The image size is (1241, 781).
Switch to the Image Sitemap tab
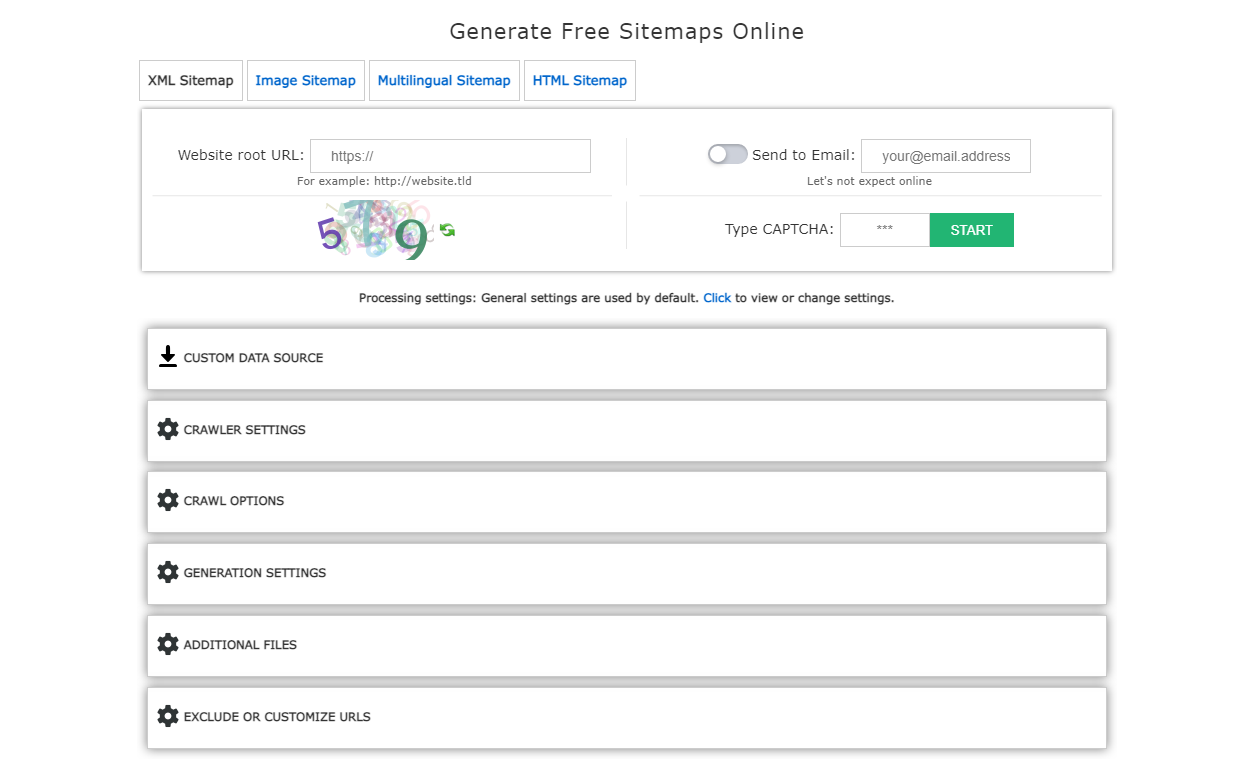point(305,80)
